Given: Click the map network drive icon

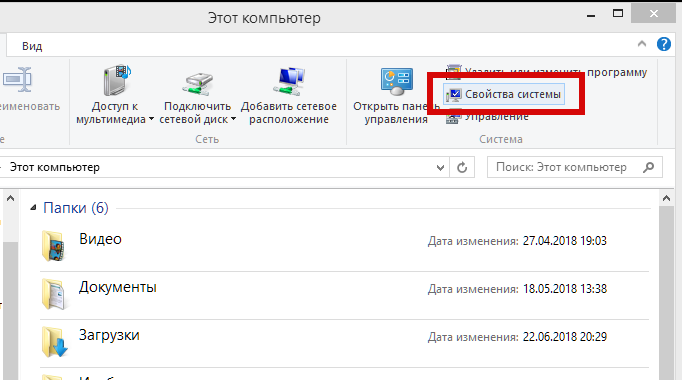Looking at the screenshot, I should [x=198, y=83].
